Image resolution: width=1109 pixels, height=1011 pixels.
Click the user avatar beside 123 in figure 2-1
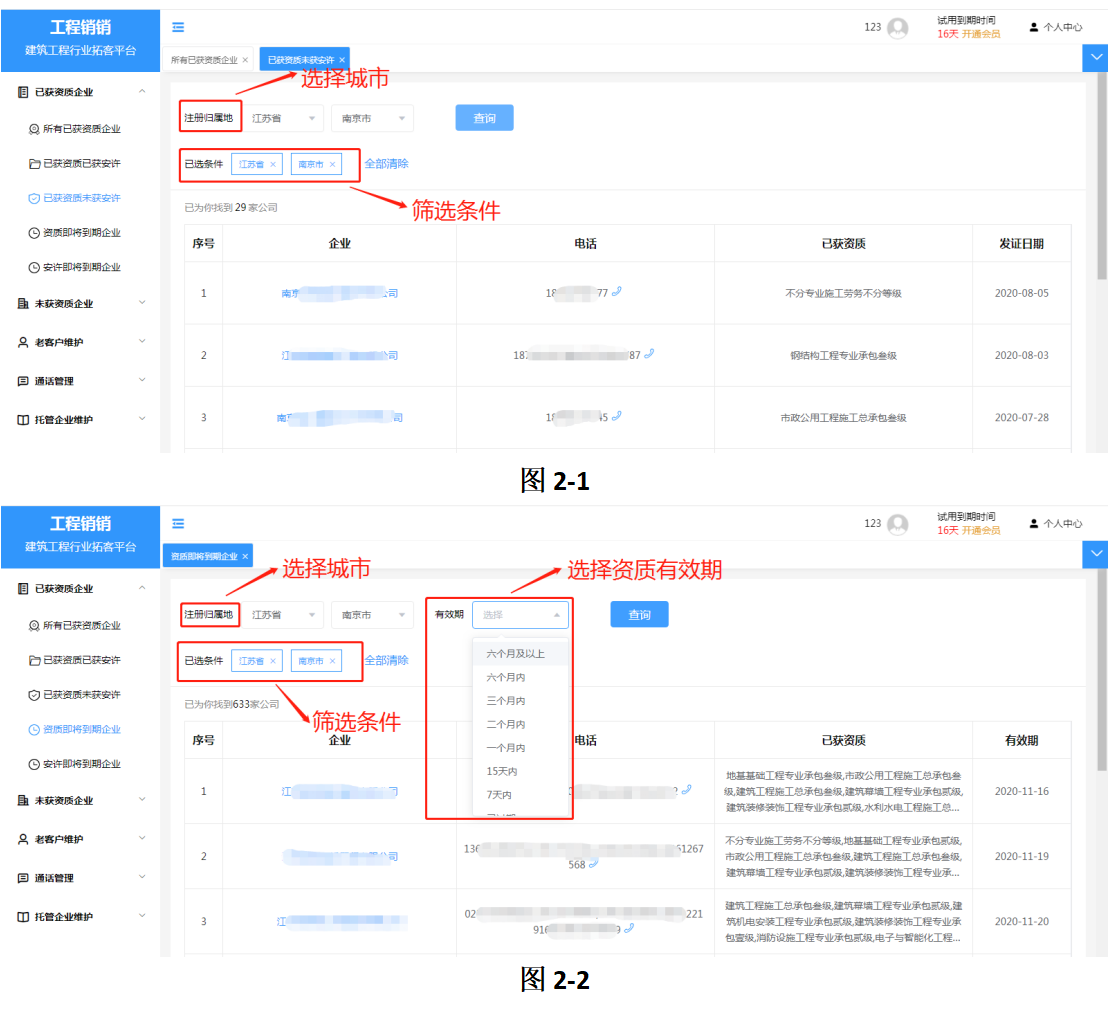coord(898,28)
